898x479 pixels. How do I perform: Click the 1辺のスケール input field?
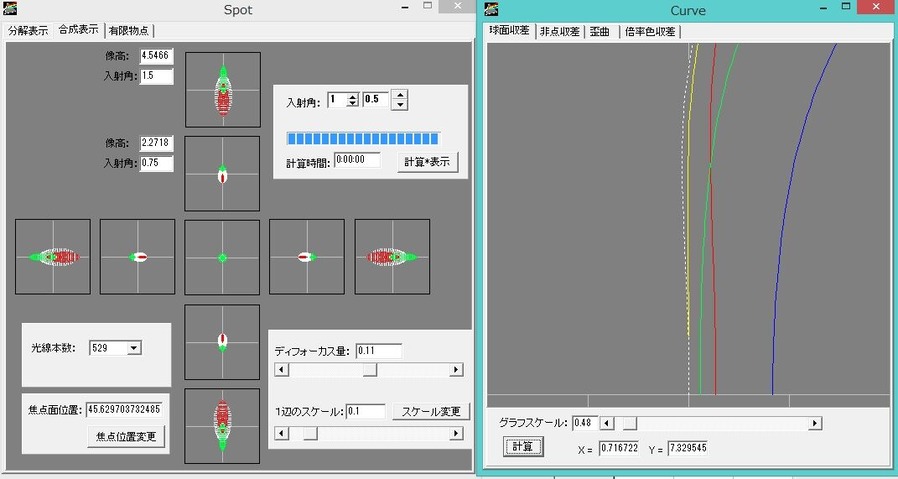365,411
